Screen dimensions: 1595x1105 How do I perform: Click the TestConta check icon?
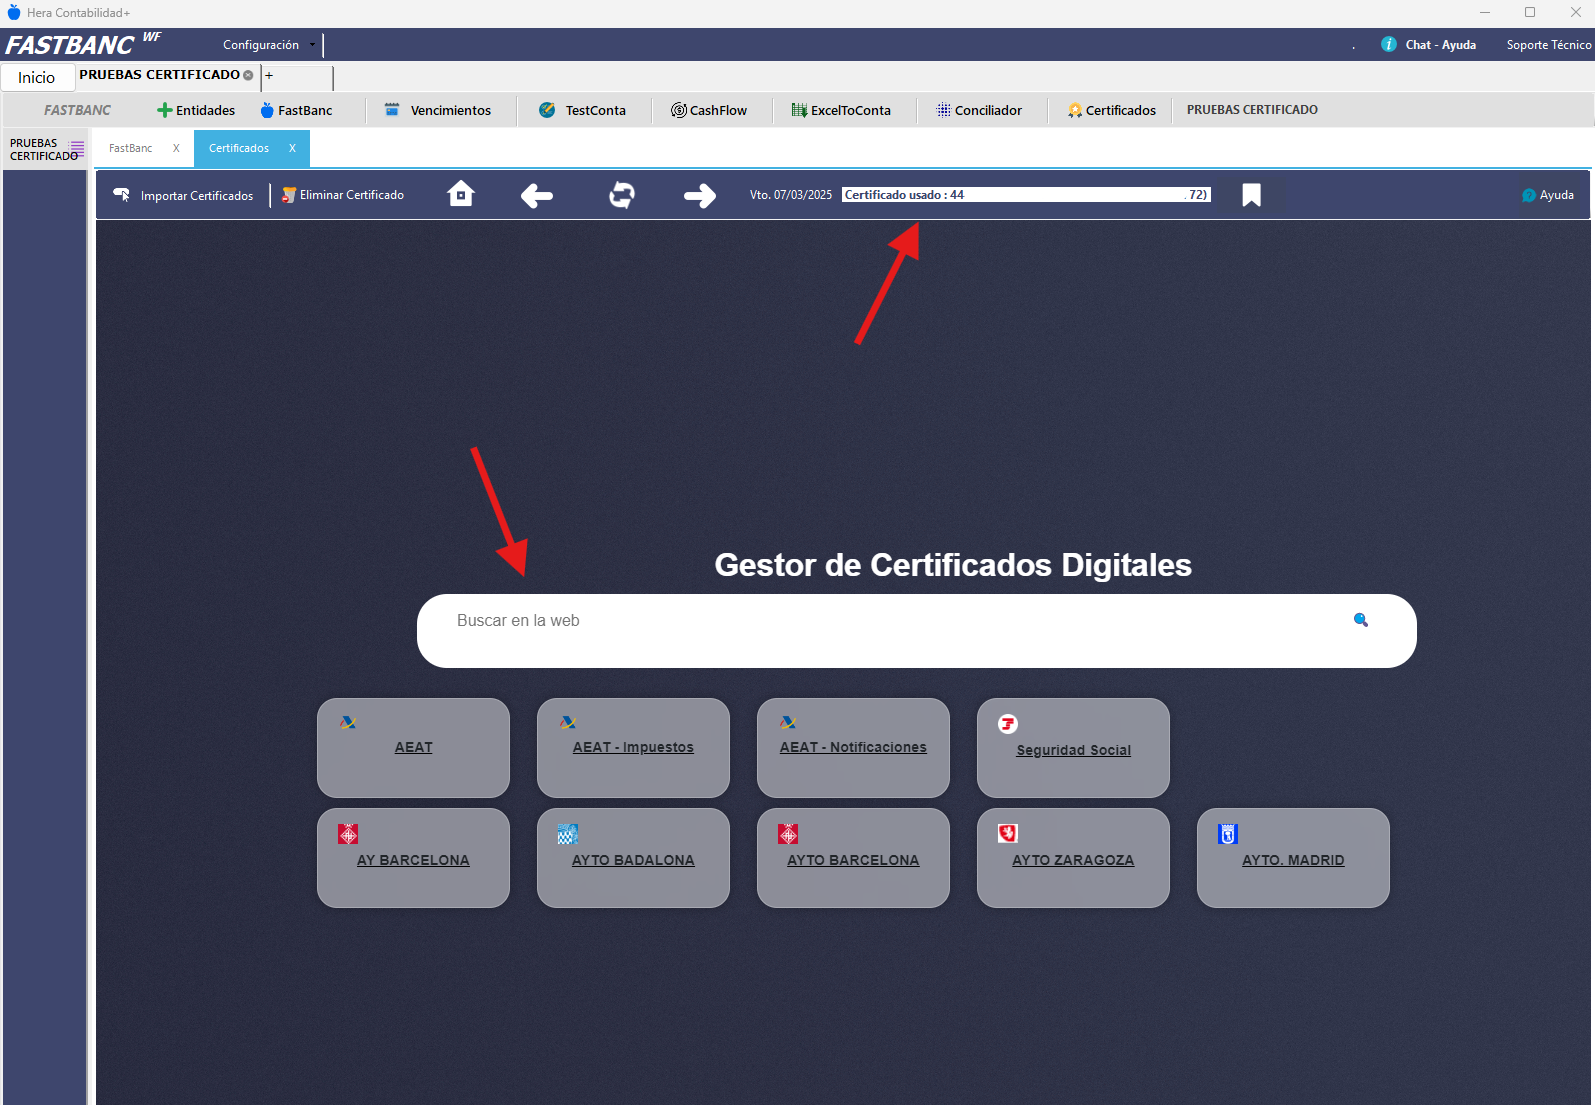coord(547,110)
